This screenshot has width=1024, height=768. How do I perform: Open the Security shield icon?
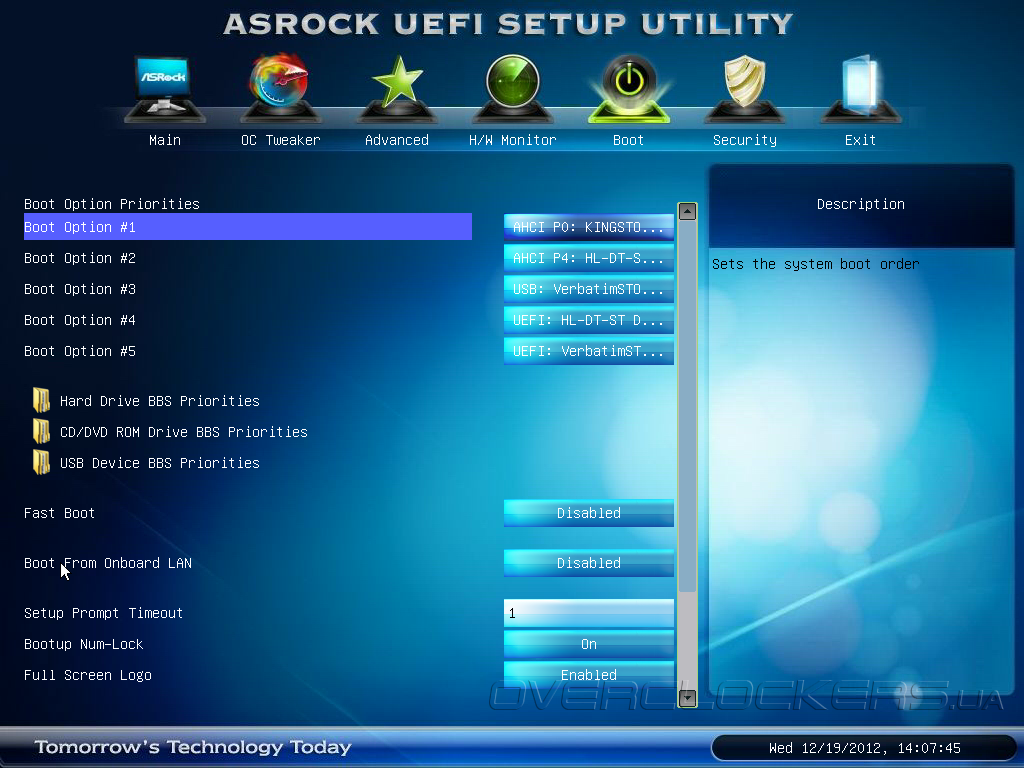click(x=744, y=88)
